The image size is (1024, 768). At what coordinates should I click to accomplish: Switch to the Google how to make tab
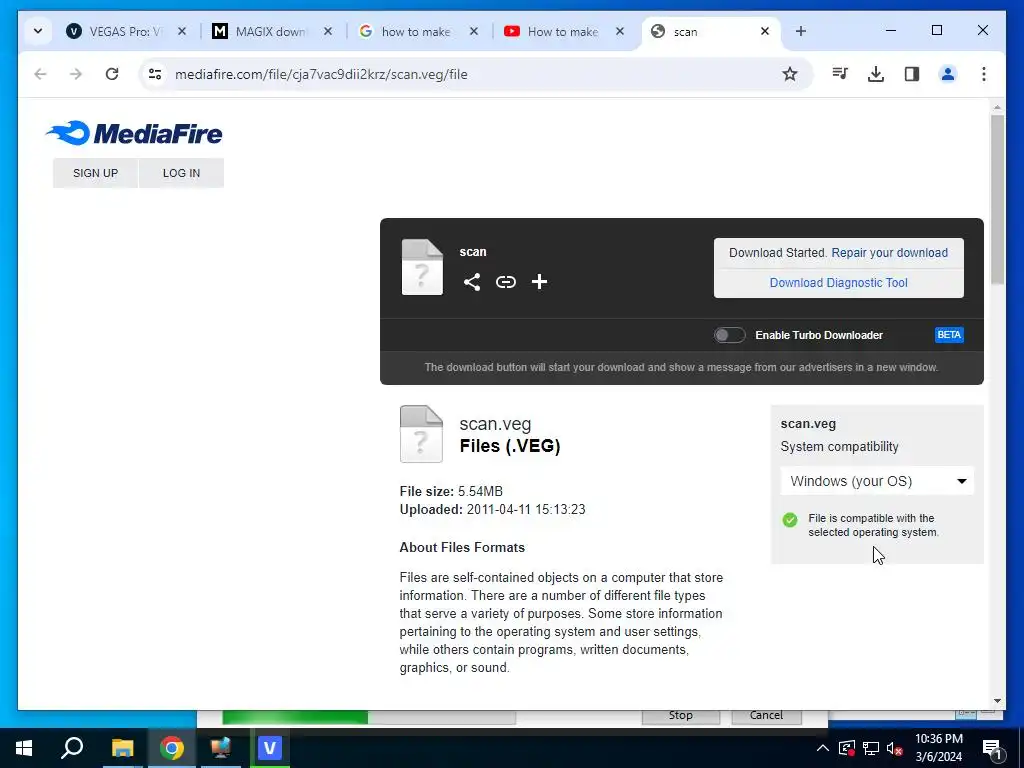click(x=418, y=31)
